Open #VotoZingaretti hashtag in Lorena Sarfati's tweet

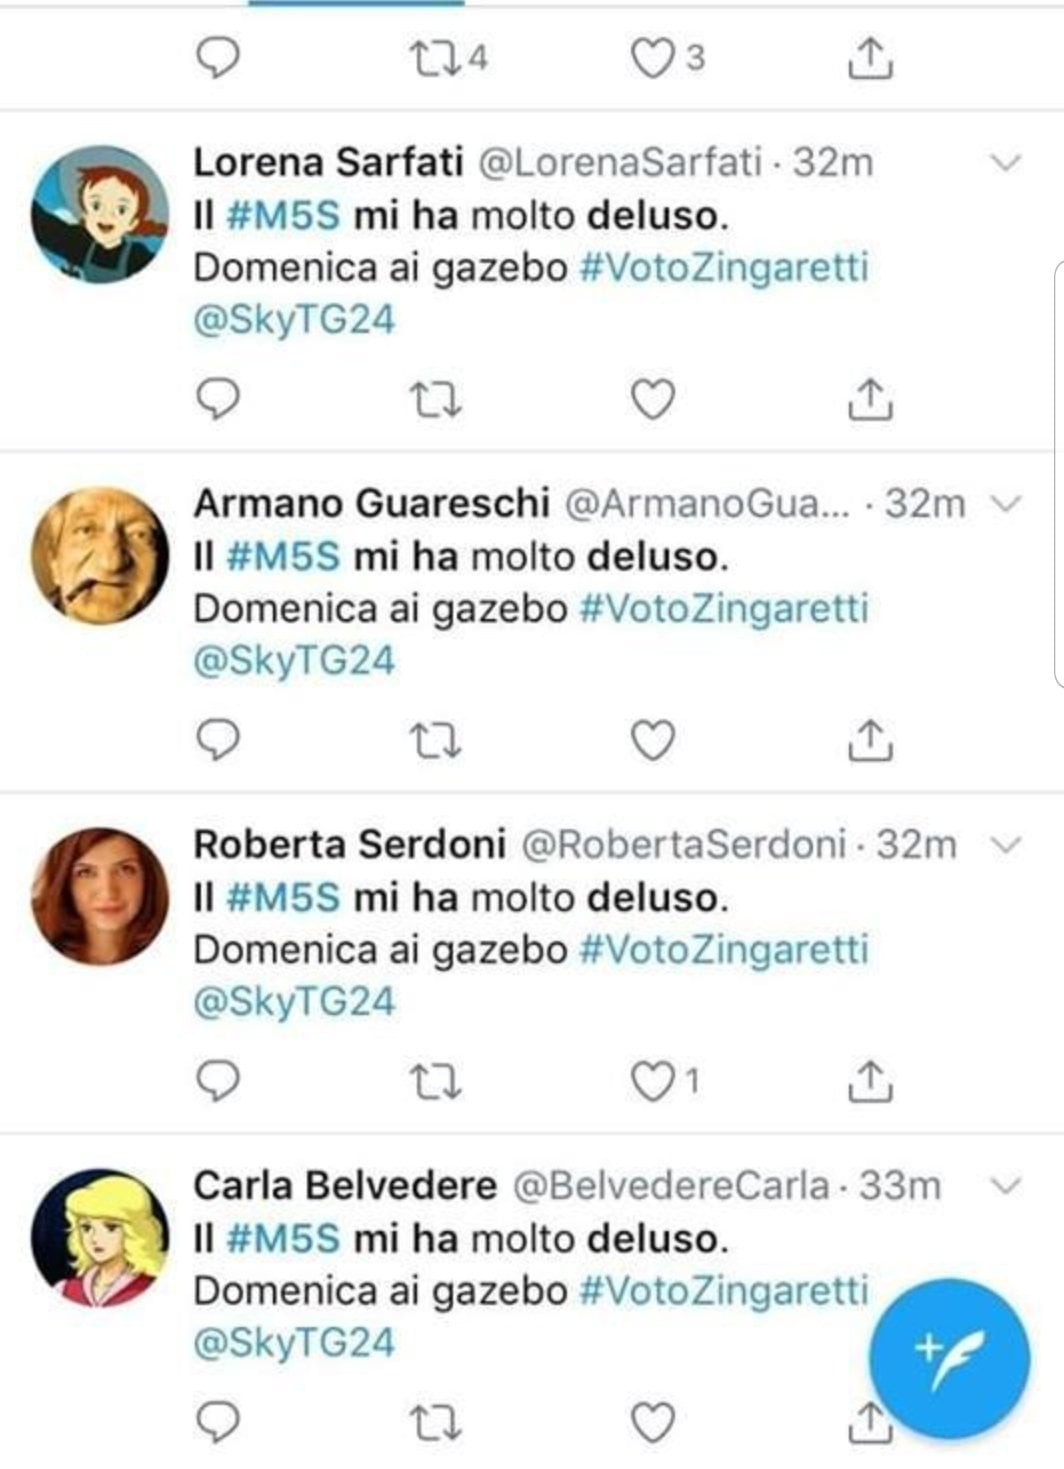(724, 268)
